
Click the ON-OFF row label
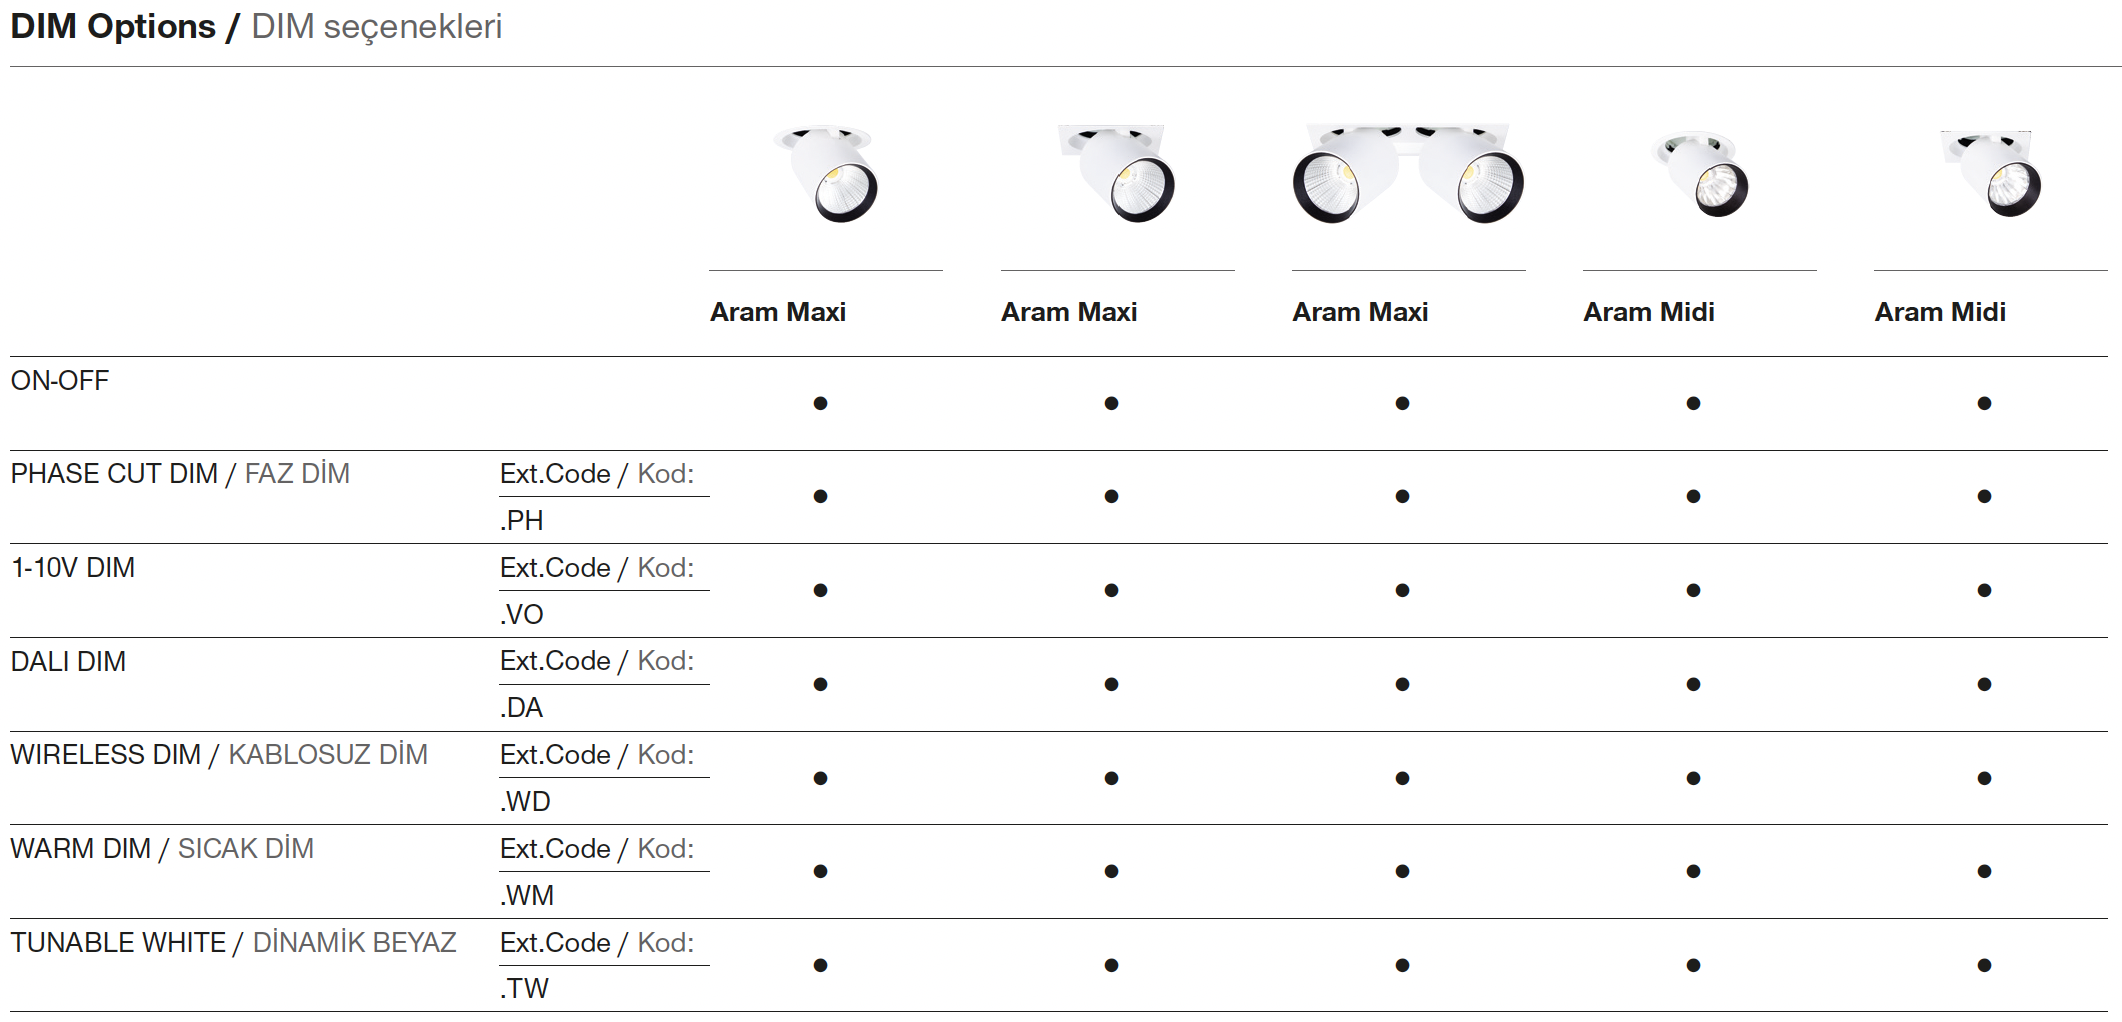(60, 381)
